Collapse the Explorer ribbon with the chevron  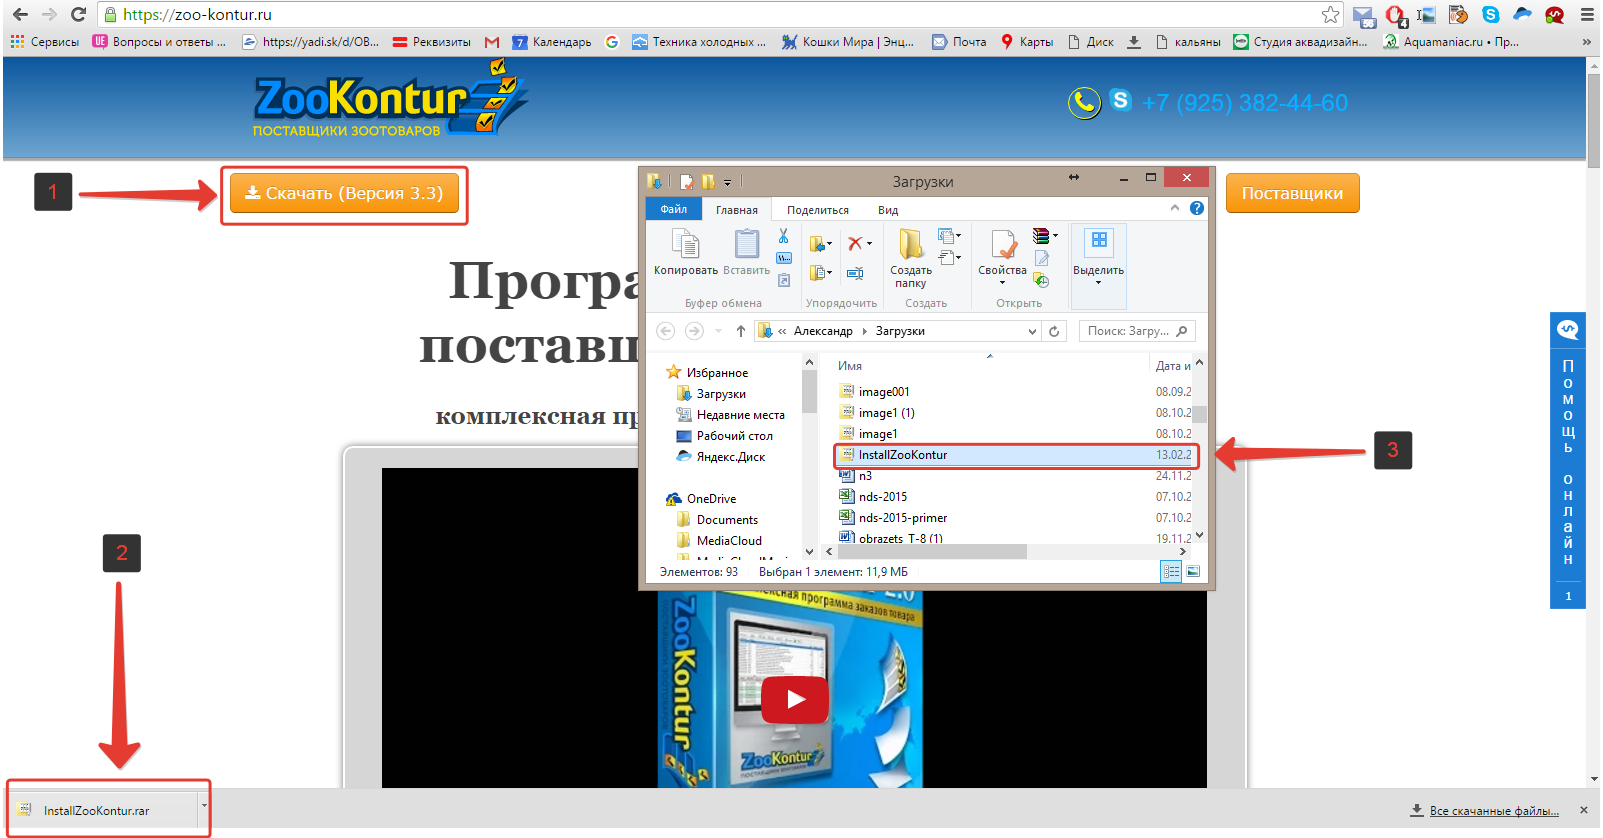[1175, 208]
